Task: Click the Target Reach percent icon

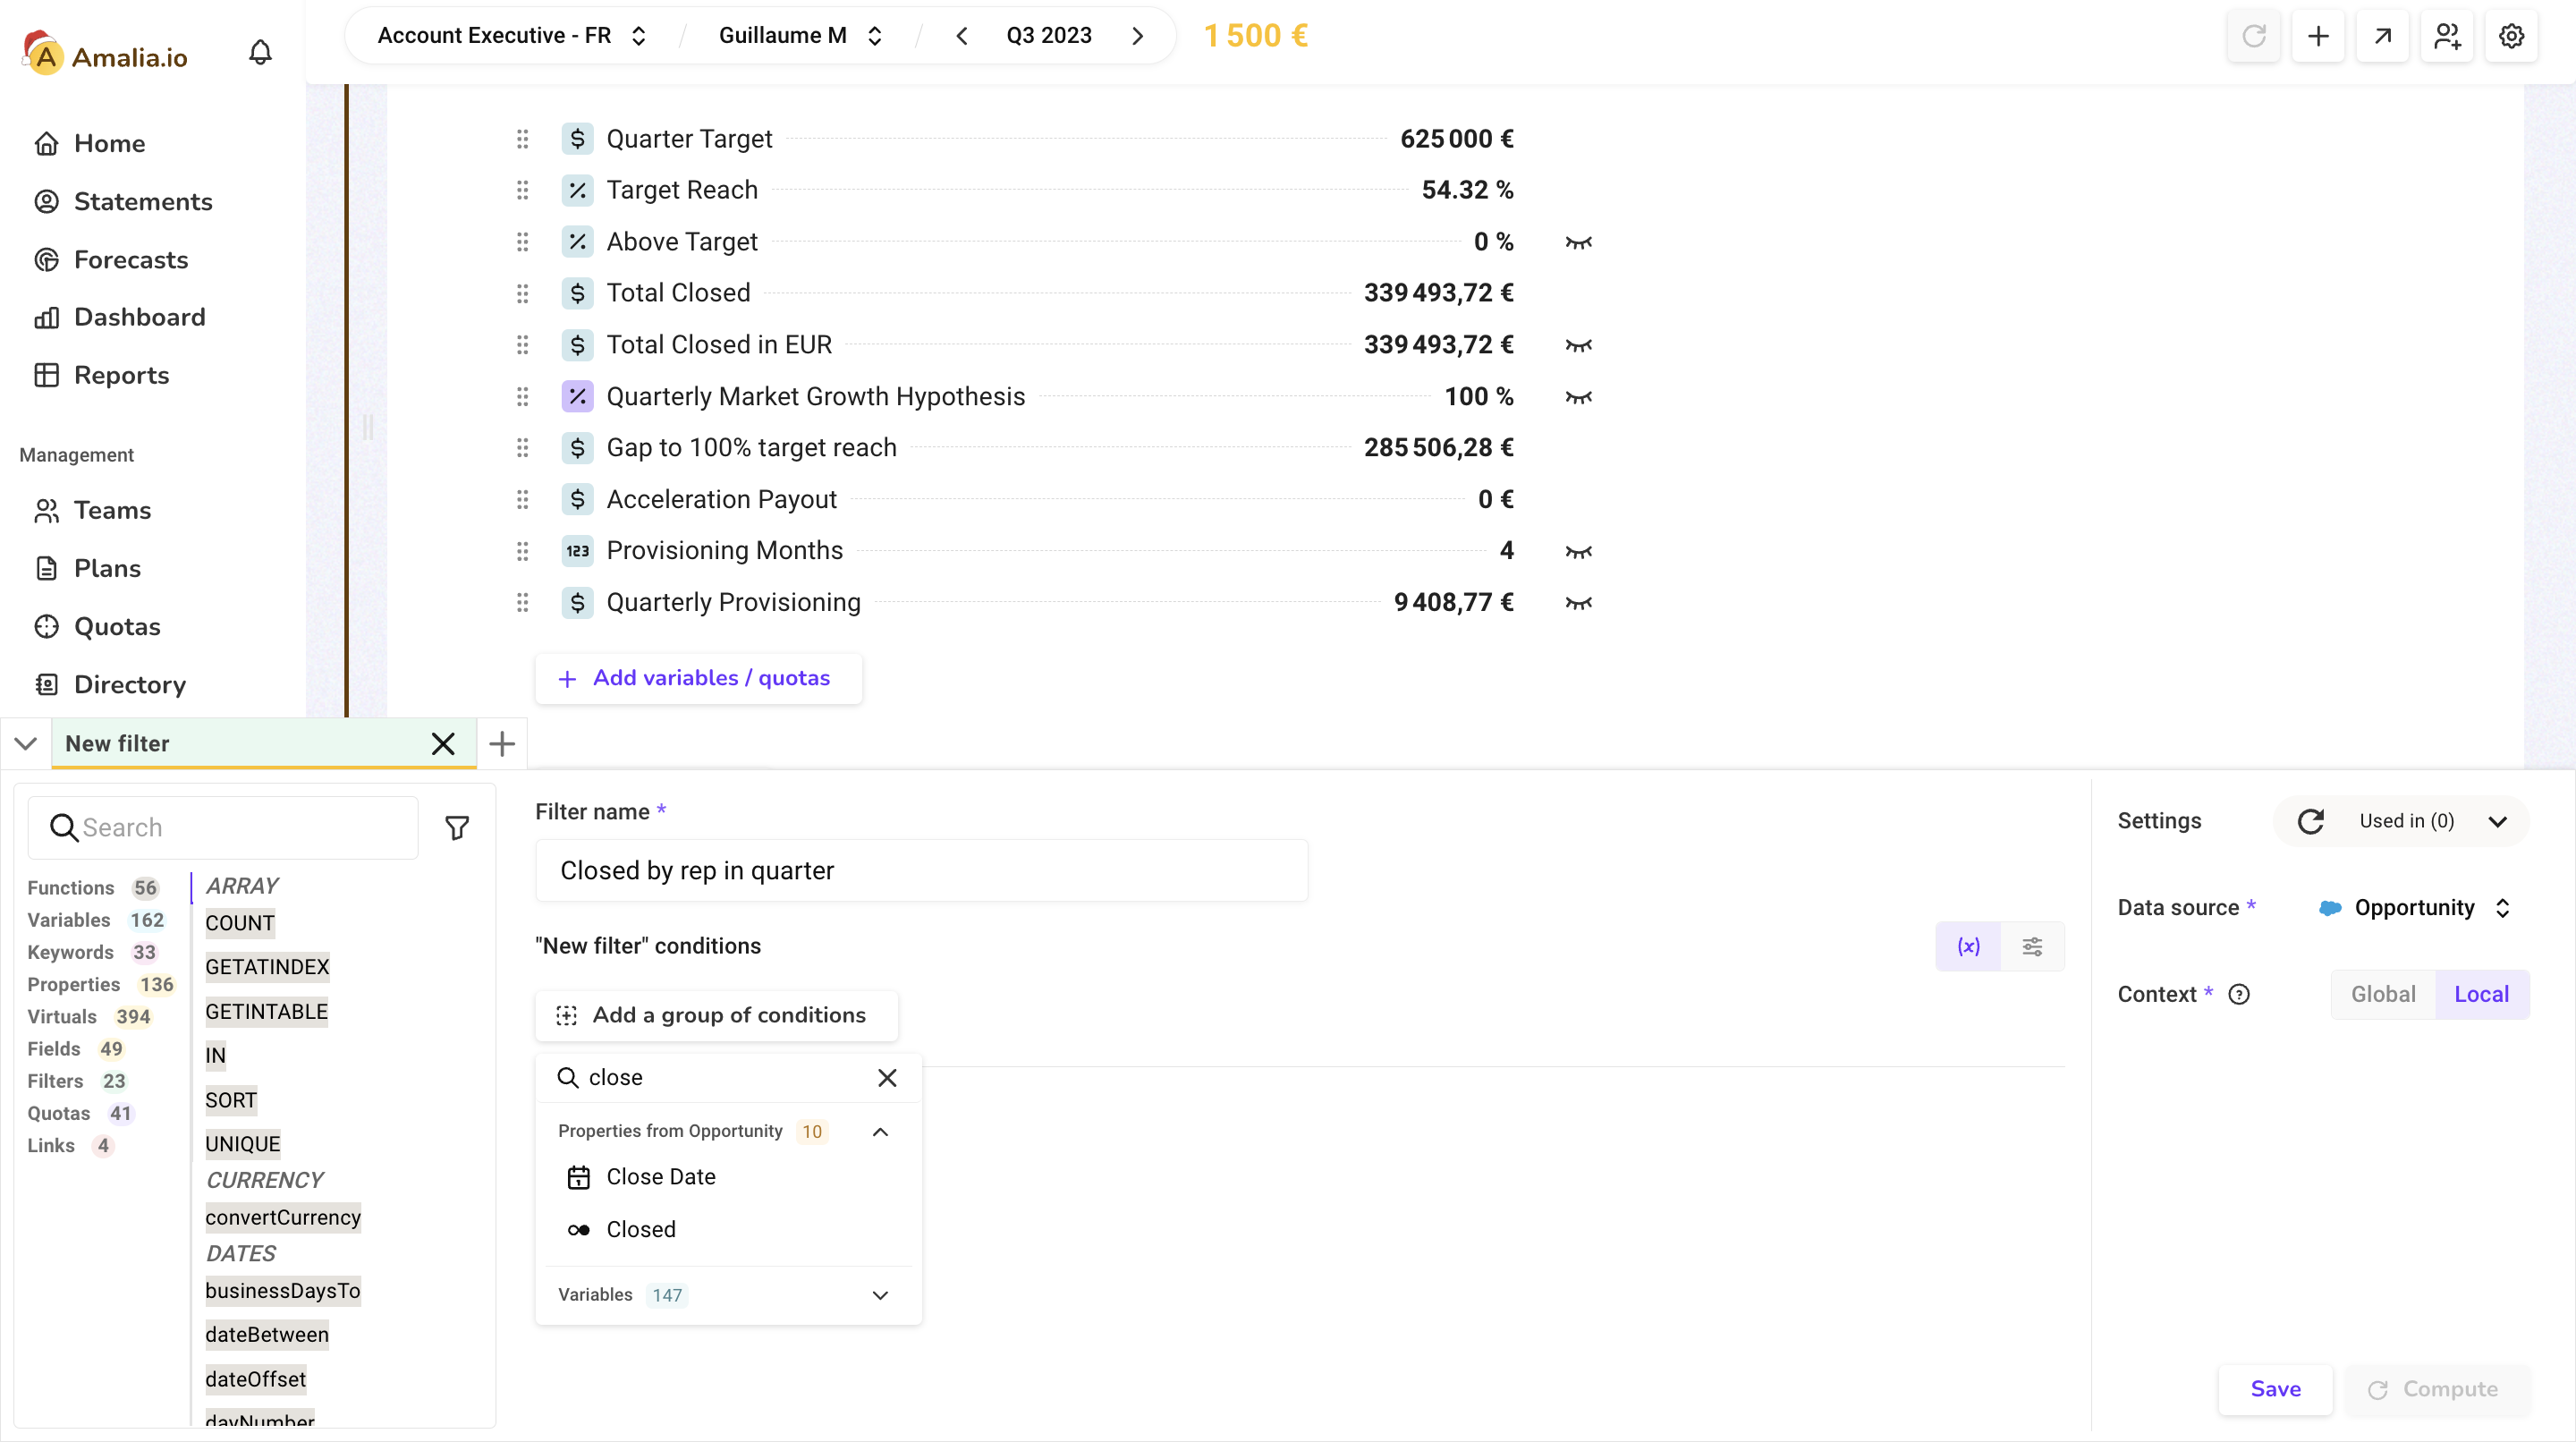Action: coord(577,190)
